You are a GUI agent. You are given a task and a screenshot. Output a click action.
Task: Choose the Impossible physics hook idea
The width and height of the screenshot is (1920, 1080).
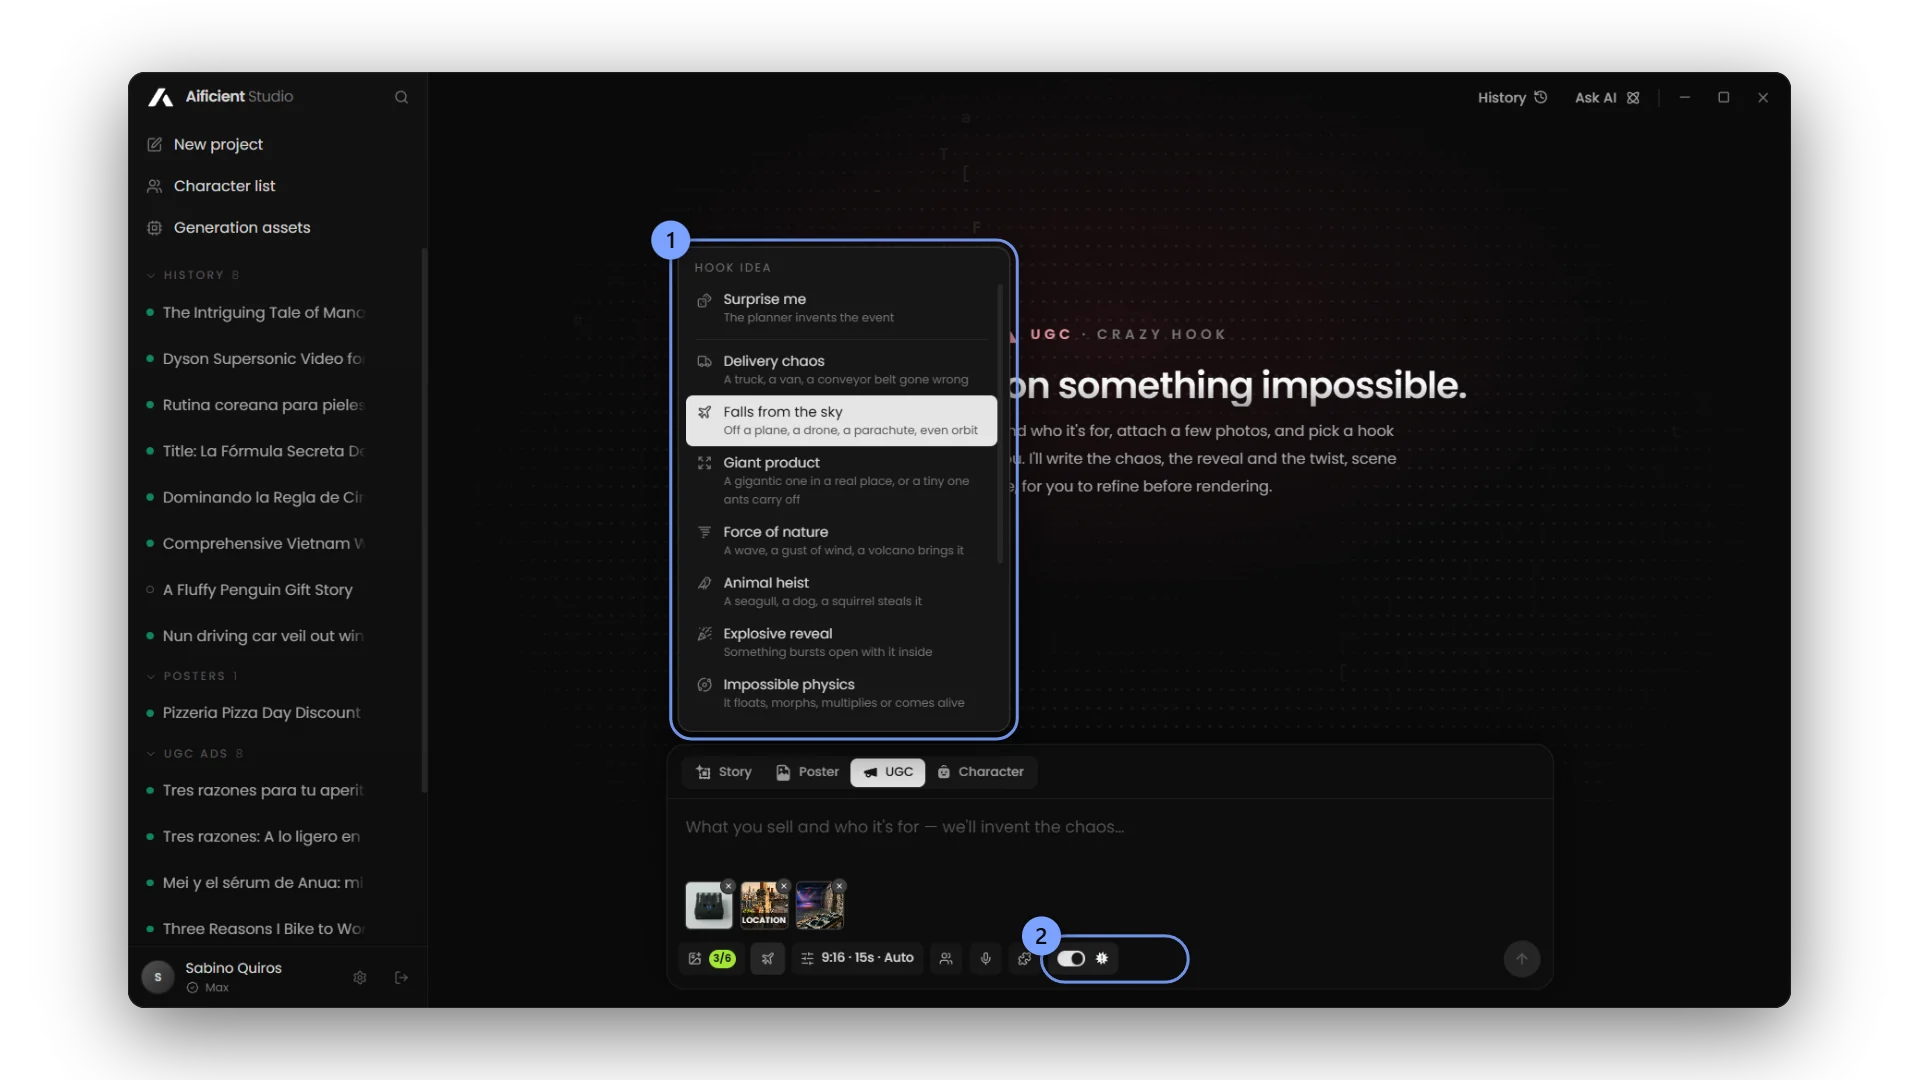841,694
